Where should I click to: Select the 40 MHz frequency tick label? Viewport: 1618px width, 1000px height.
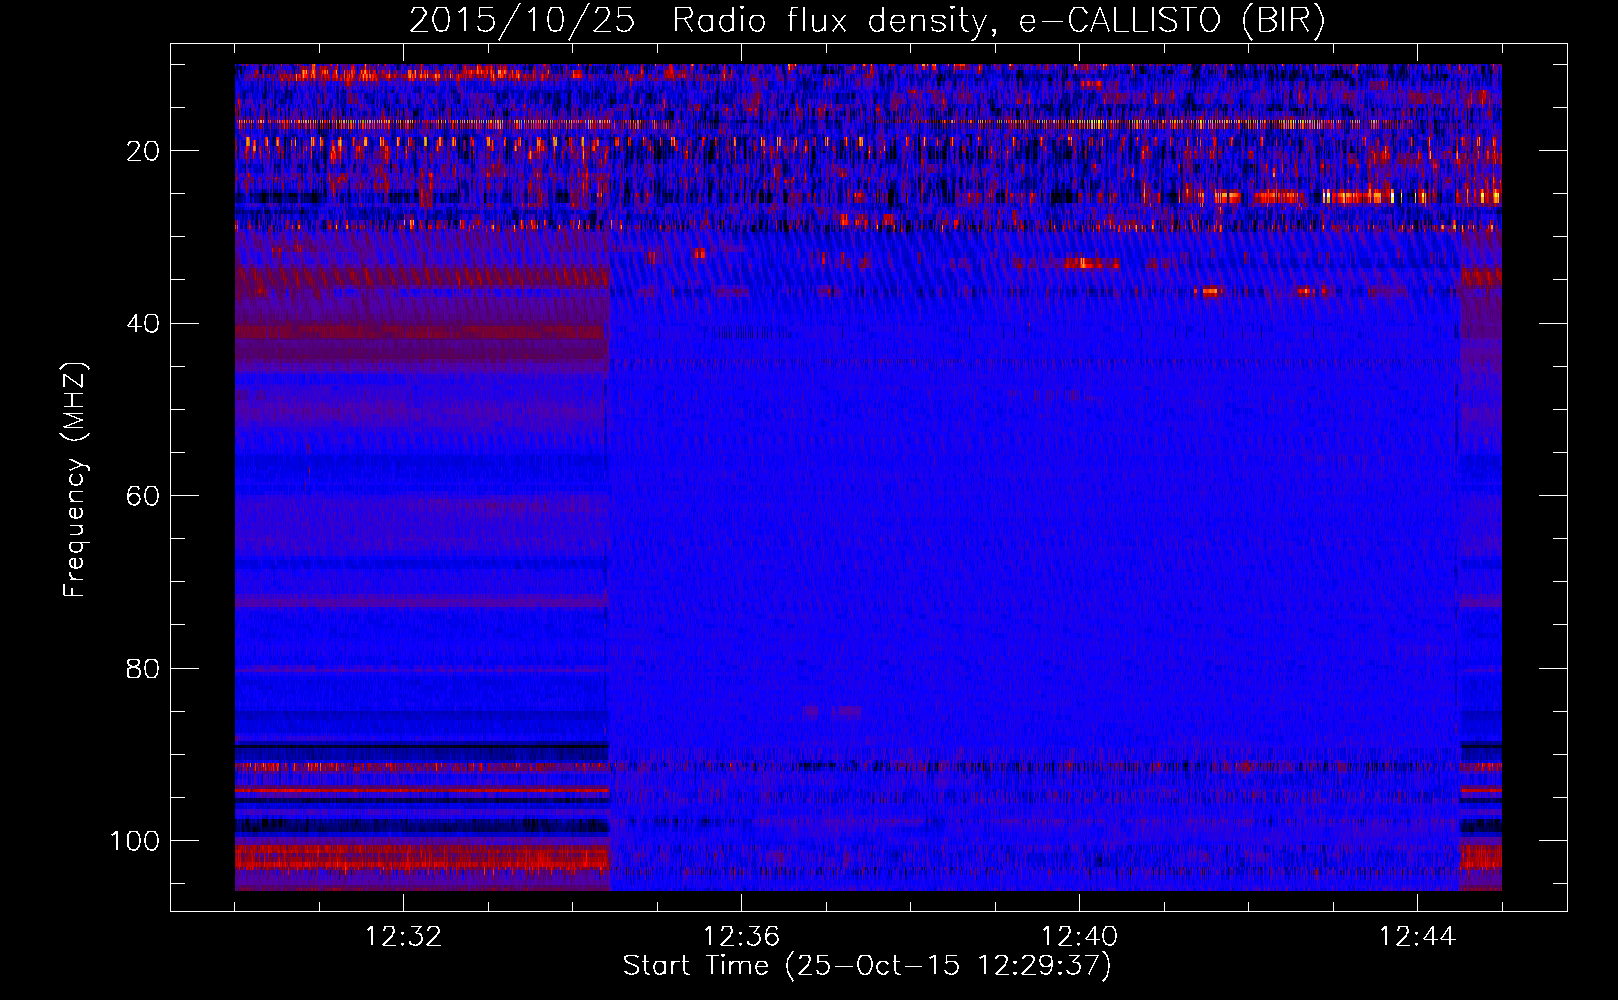(x=144, y=323)
